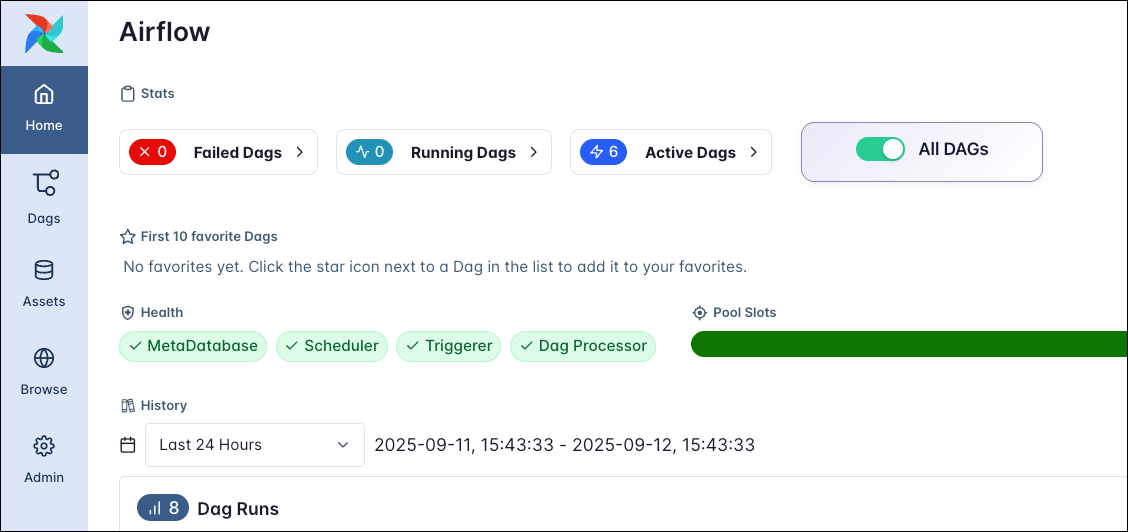This screenshot has width=1128, height=532.
Task: Open the Assets database icon
Action: pos(44,270)
